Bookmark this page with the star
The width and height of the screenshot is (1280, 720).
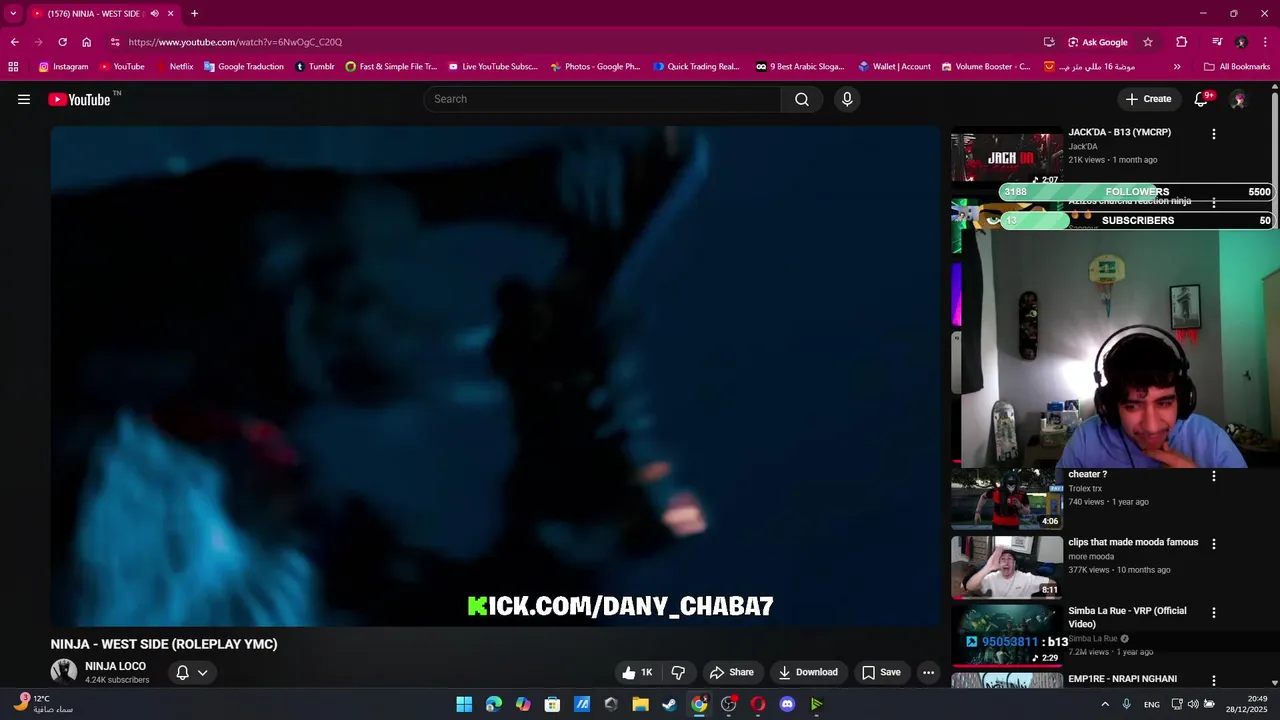(x=1148, y=42)
